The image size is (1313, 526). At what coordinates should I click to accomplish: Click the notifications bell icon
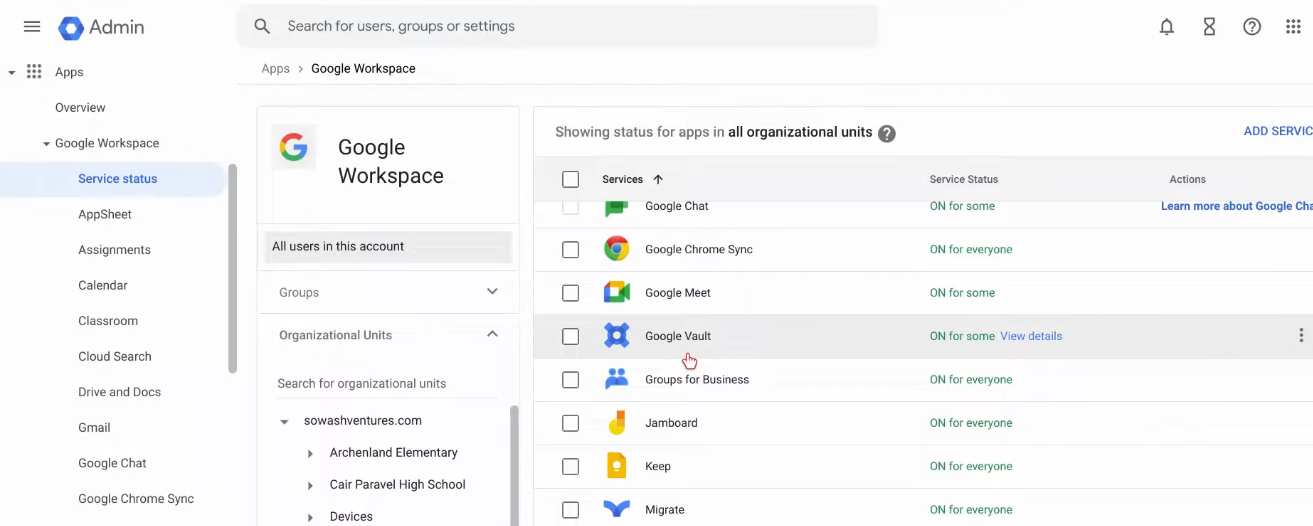point(1166,27)
